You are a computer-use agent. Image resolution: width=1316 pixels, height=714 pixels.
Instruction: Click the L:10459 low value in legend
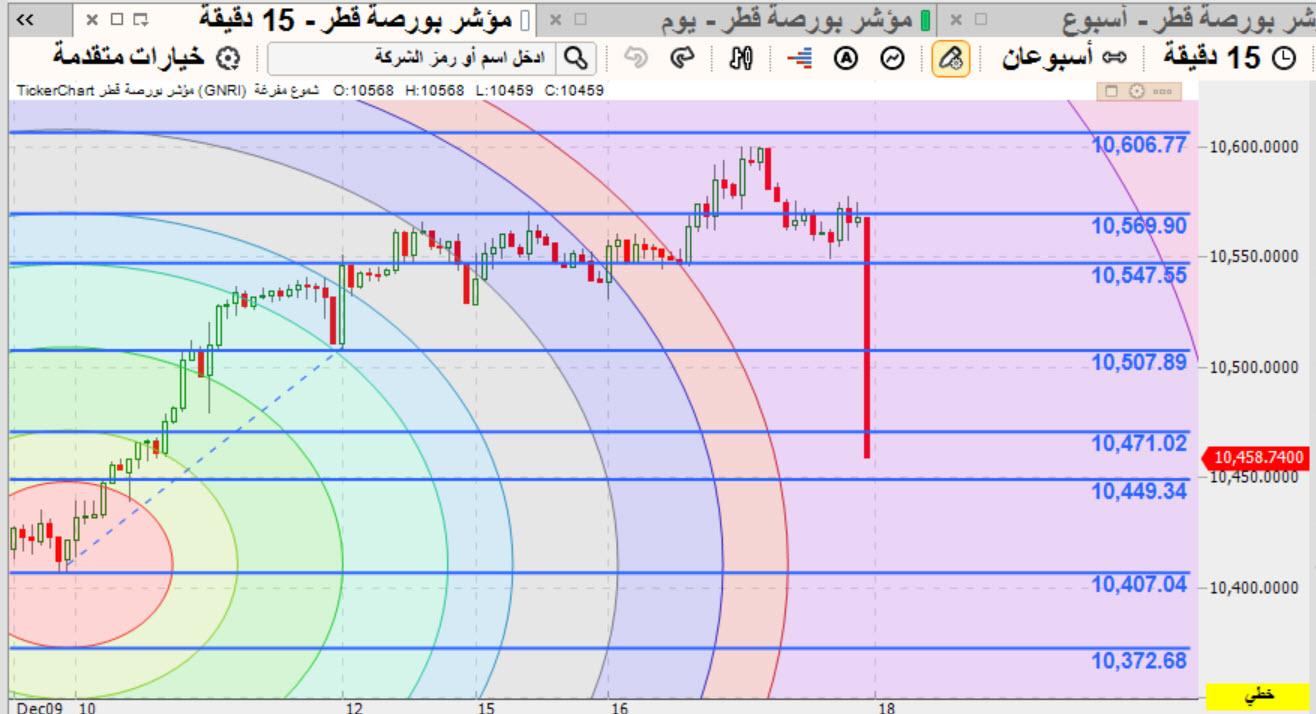pyautogui.click(x=505, y=91)
